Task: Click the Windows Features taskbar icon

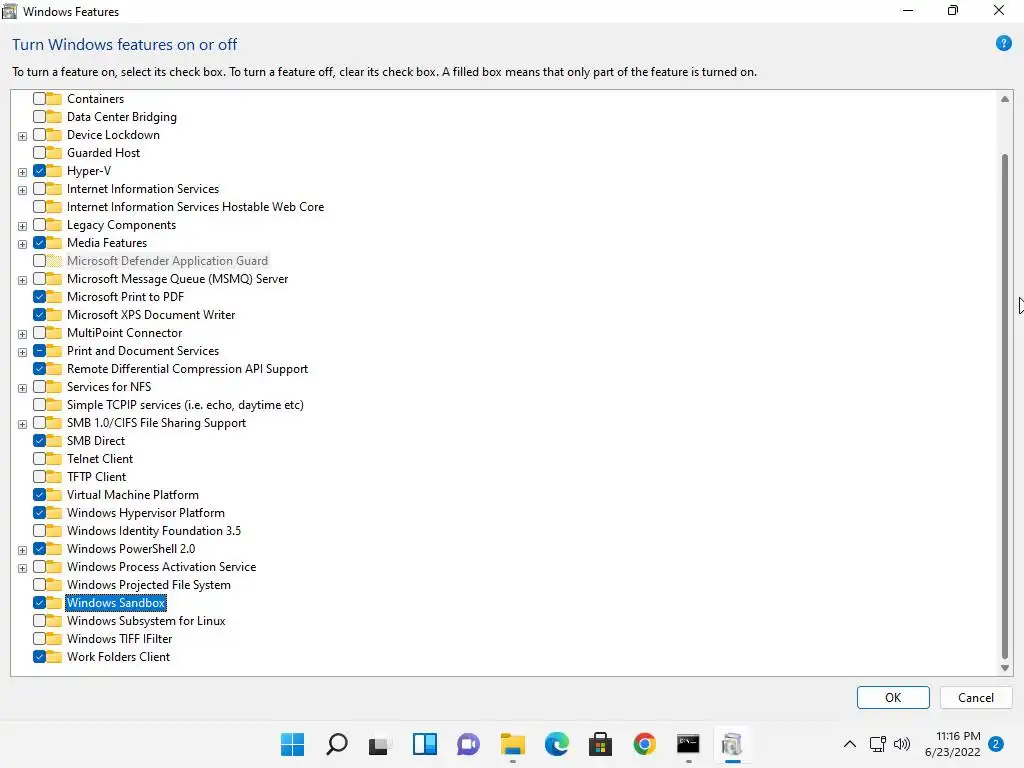Action: click(x=732, y=744)
